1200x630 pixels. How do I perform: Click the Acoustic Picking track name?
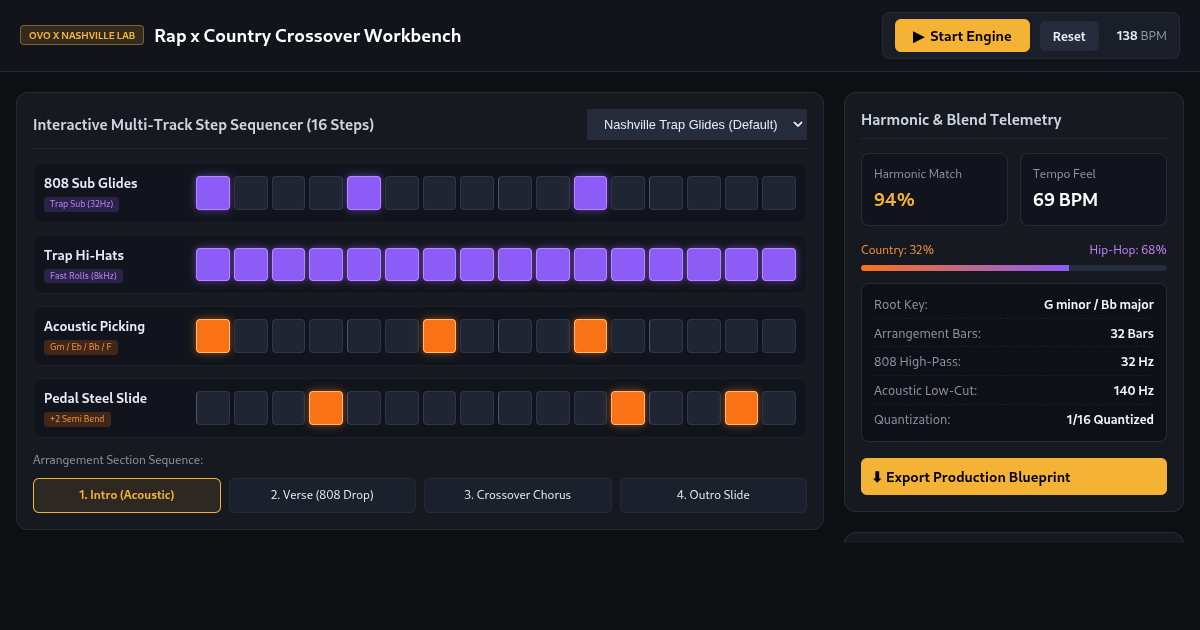(94, 326)
